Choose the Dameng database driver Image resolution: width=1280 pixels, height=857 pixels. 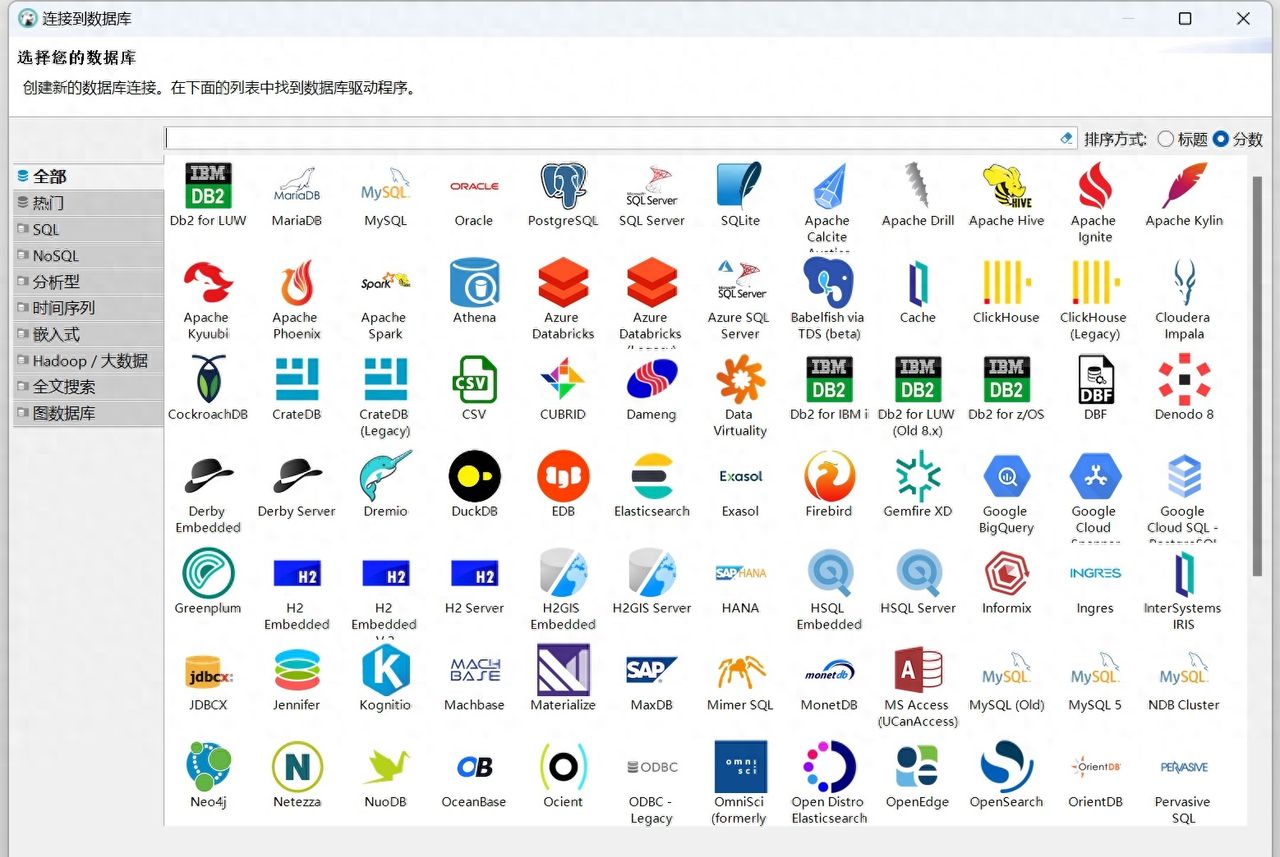pyautogui.click(x=651, y=380)
